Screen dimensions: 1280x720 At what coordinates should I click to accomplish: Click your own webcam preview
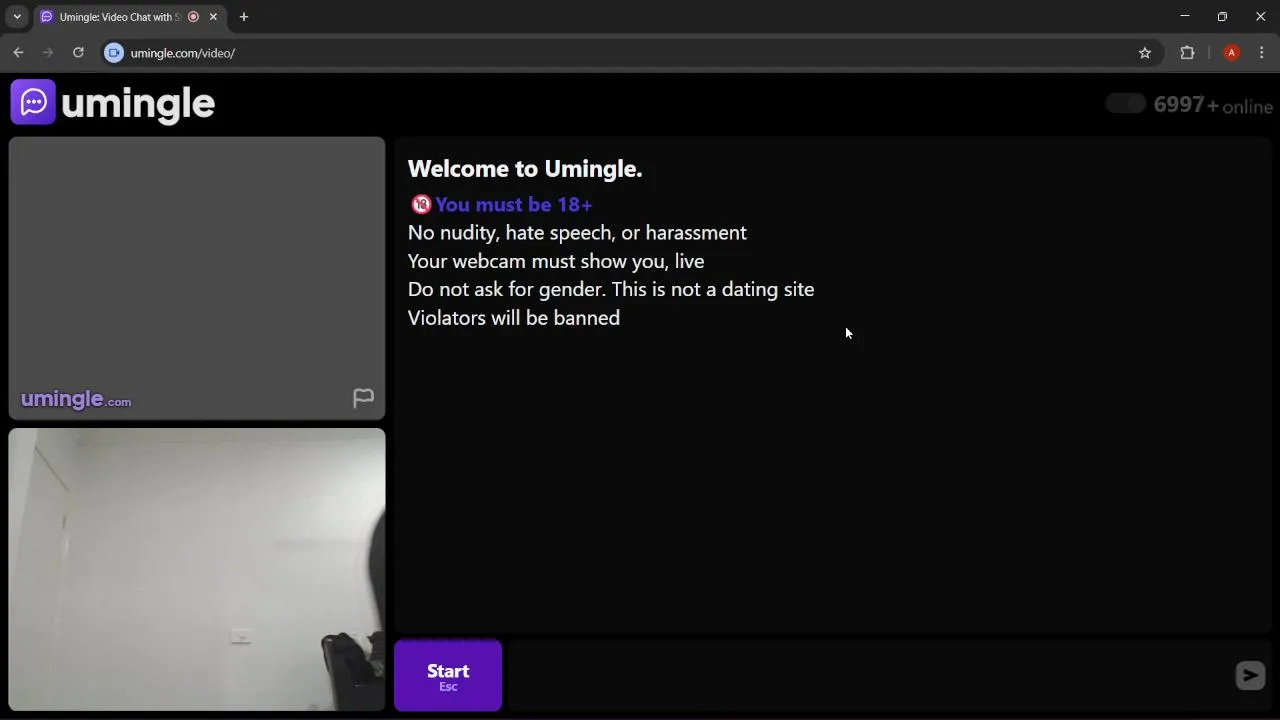tap(197, 570)
